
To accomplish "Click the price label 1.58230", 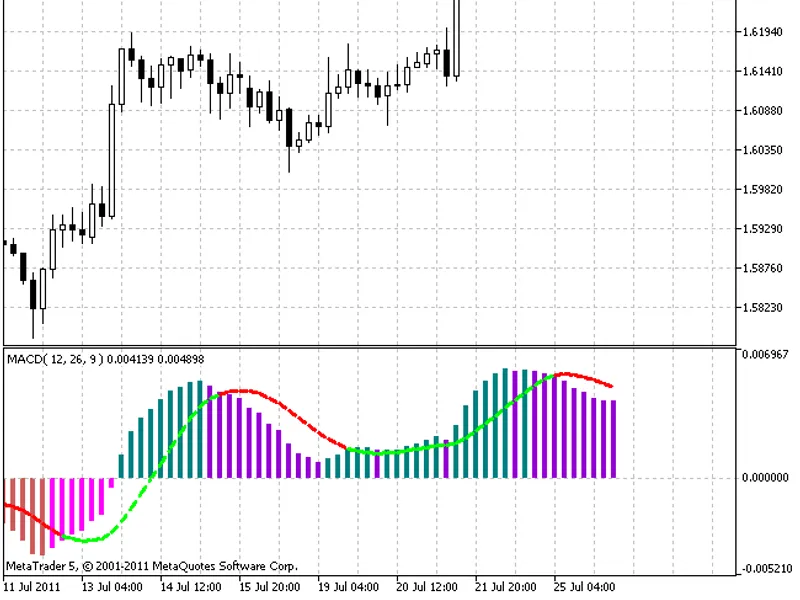I will click(763, 308).
